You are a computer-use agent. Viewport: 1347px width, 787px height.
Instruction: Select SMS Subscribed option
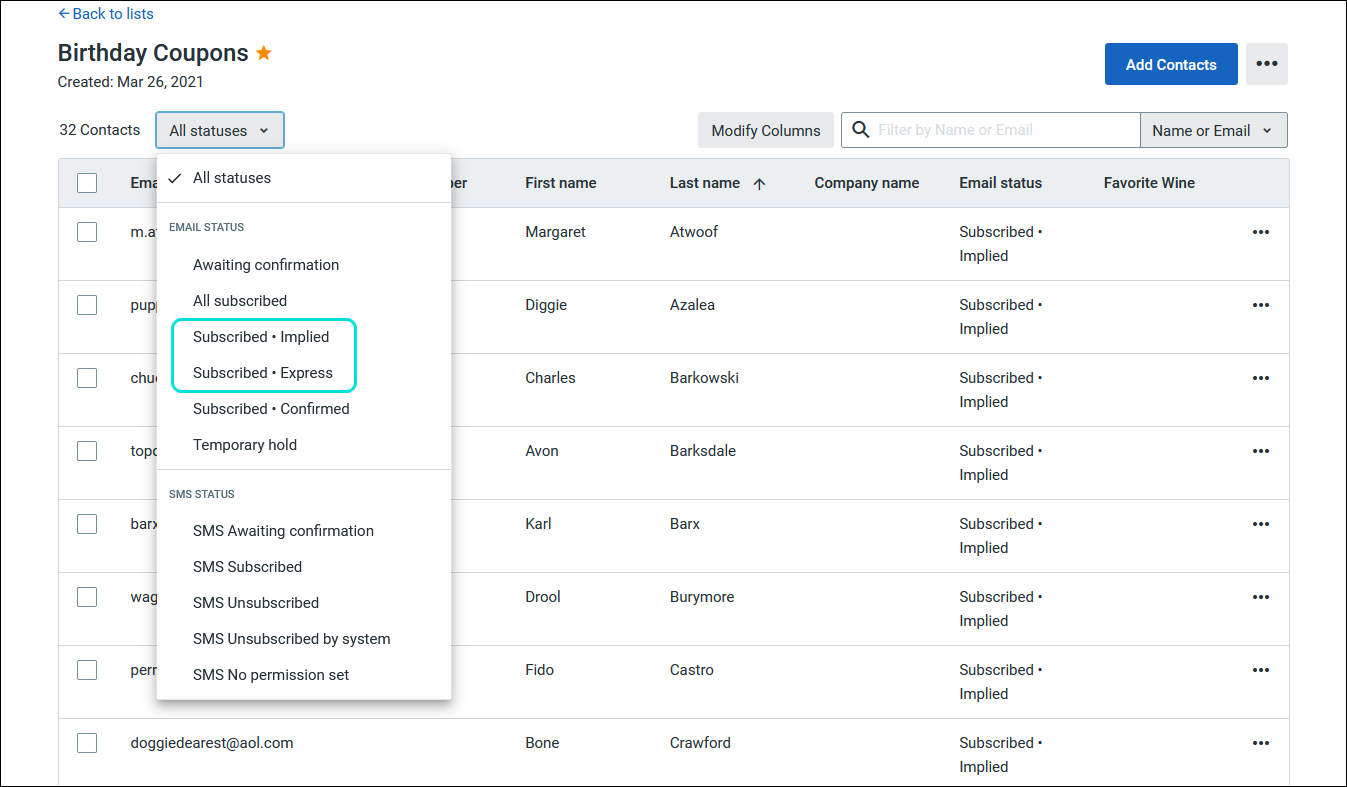pos(304,567)
